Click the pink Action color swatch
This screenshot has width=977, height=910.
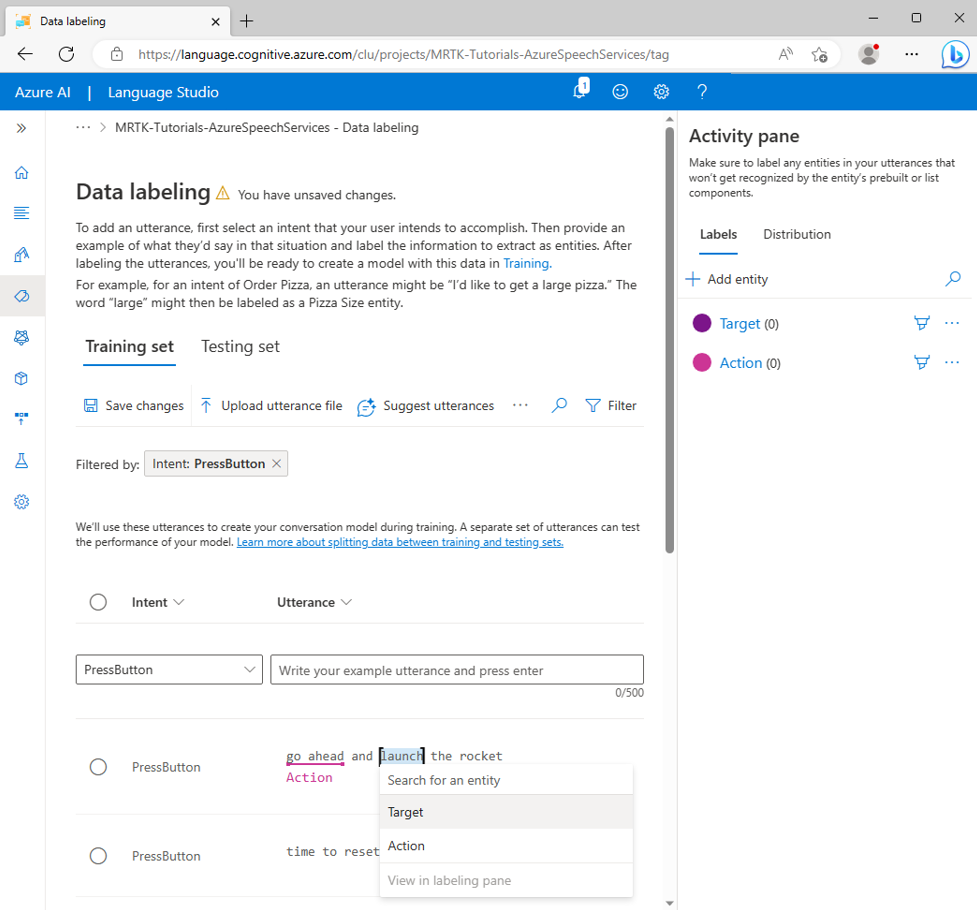point(702,362)
